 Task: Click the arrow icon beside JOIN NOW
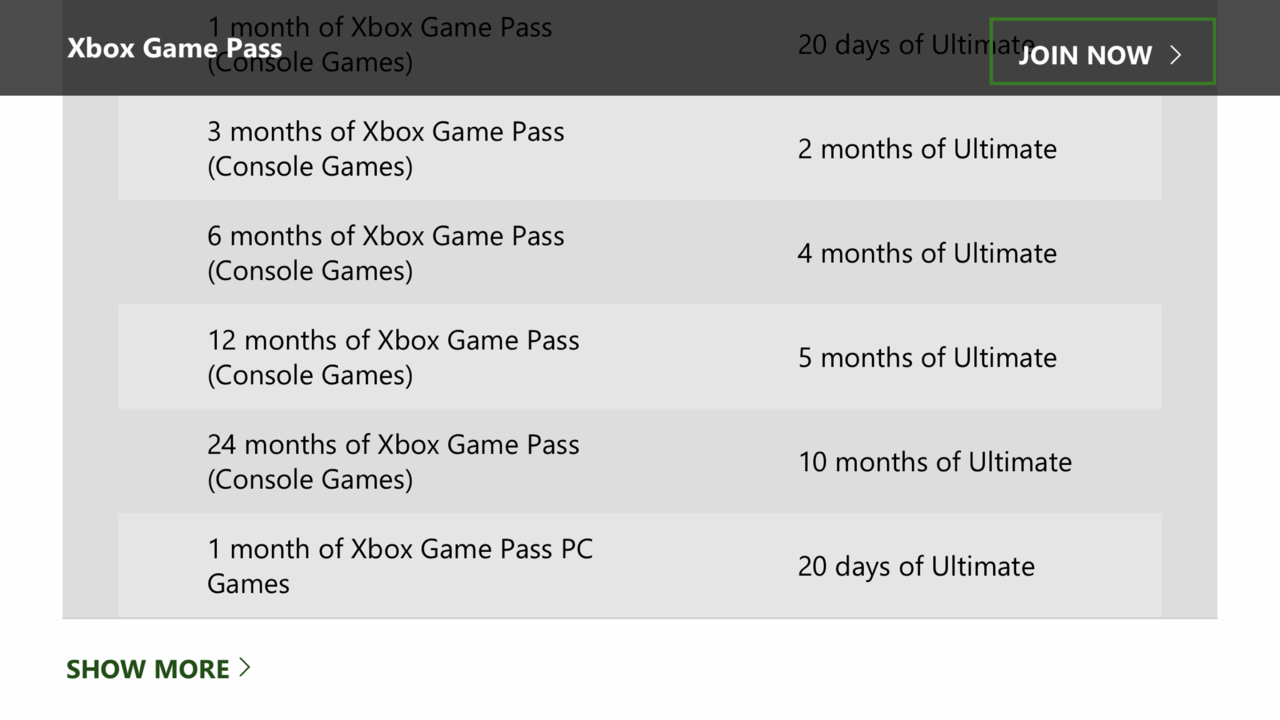pos(1176,54)
